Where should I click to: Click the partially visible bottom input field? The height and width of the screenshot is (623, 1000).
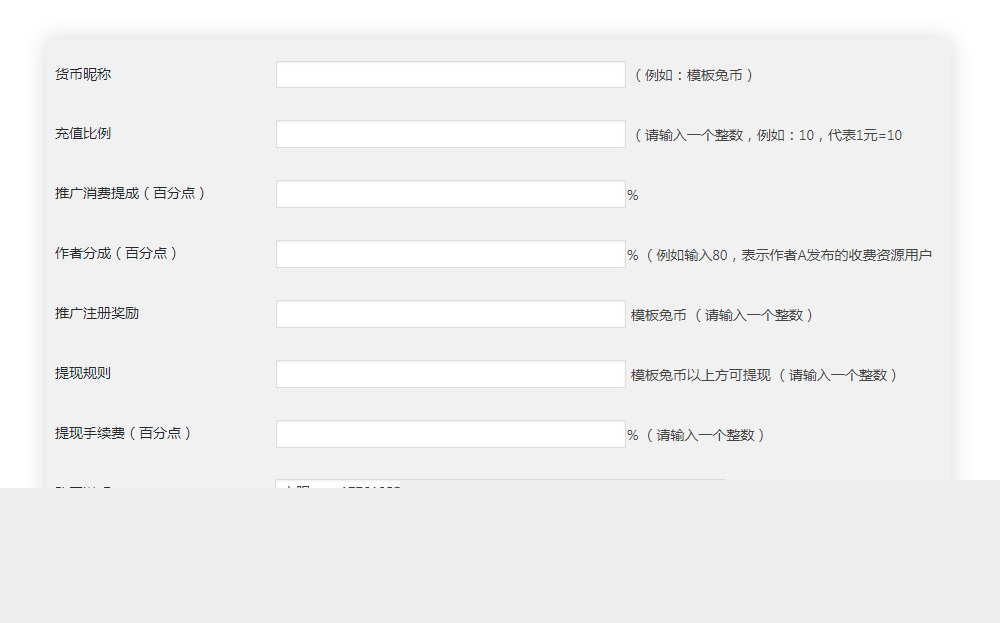tap(449, 487)
